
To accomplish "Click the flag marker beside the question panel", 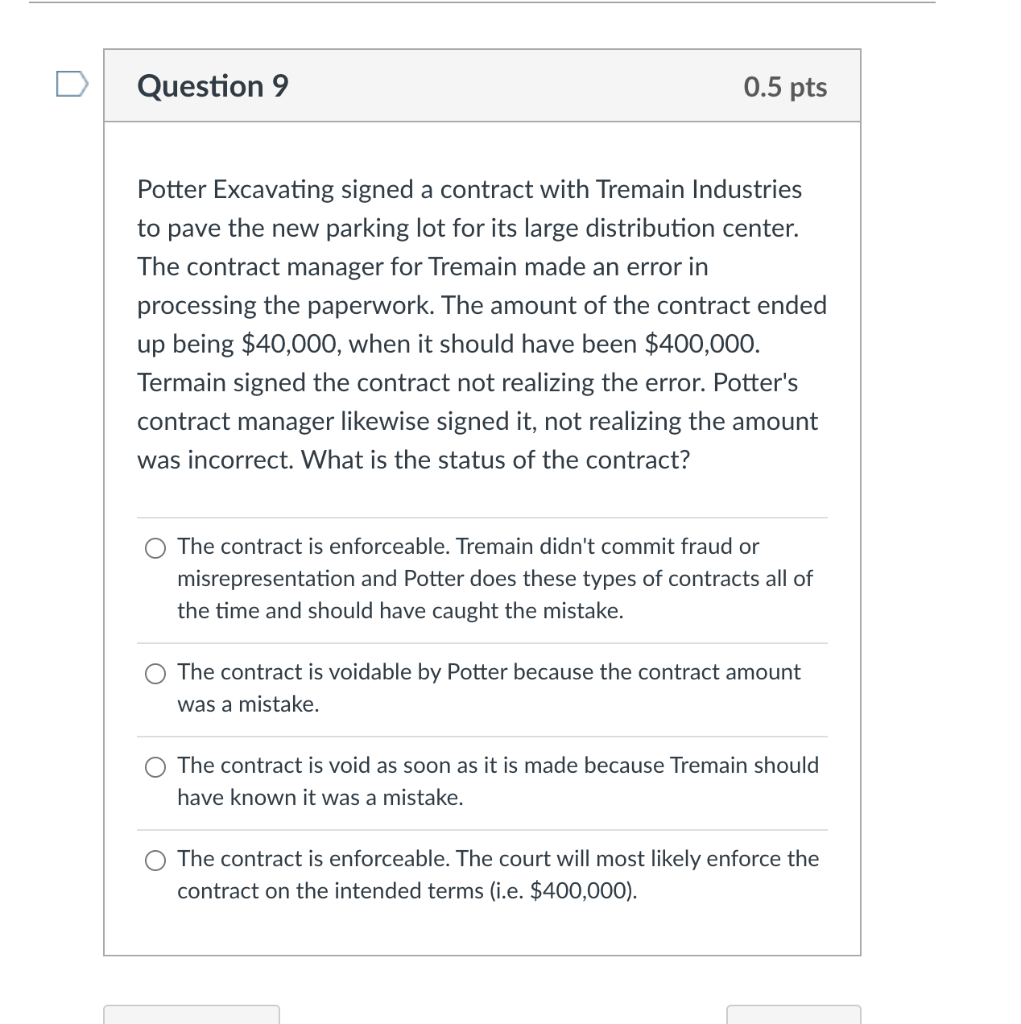I will point(71,86).
